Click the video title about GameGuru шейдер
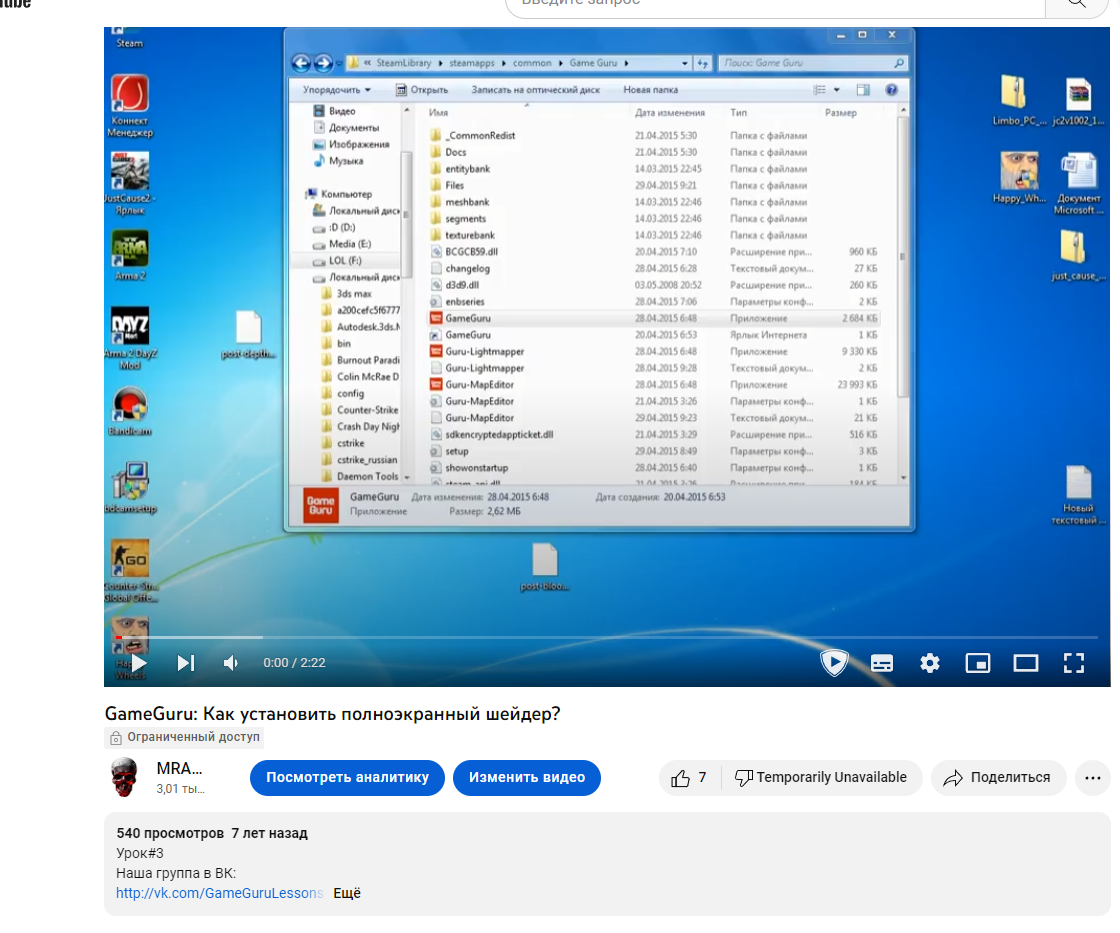1120x933 pixels. [x=332, y=714]
